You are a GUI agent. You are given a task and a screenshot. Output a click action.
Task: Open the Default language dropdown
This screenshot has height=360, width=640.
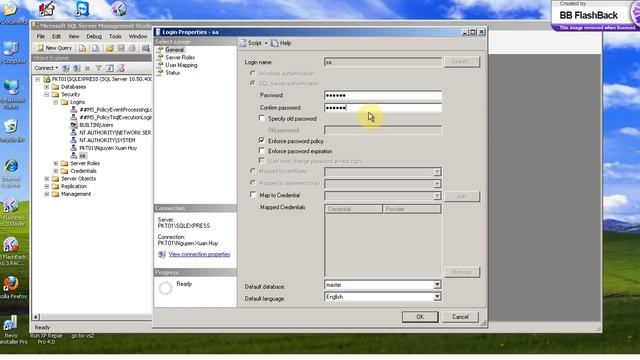[x=437, y=297]
